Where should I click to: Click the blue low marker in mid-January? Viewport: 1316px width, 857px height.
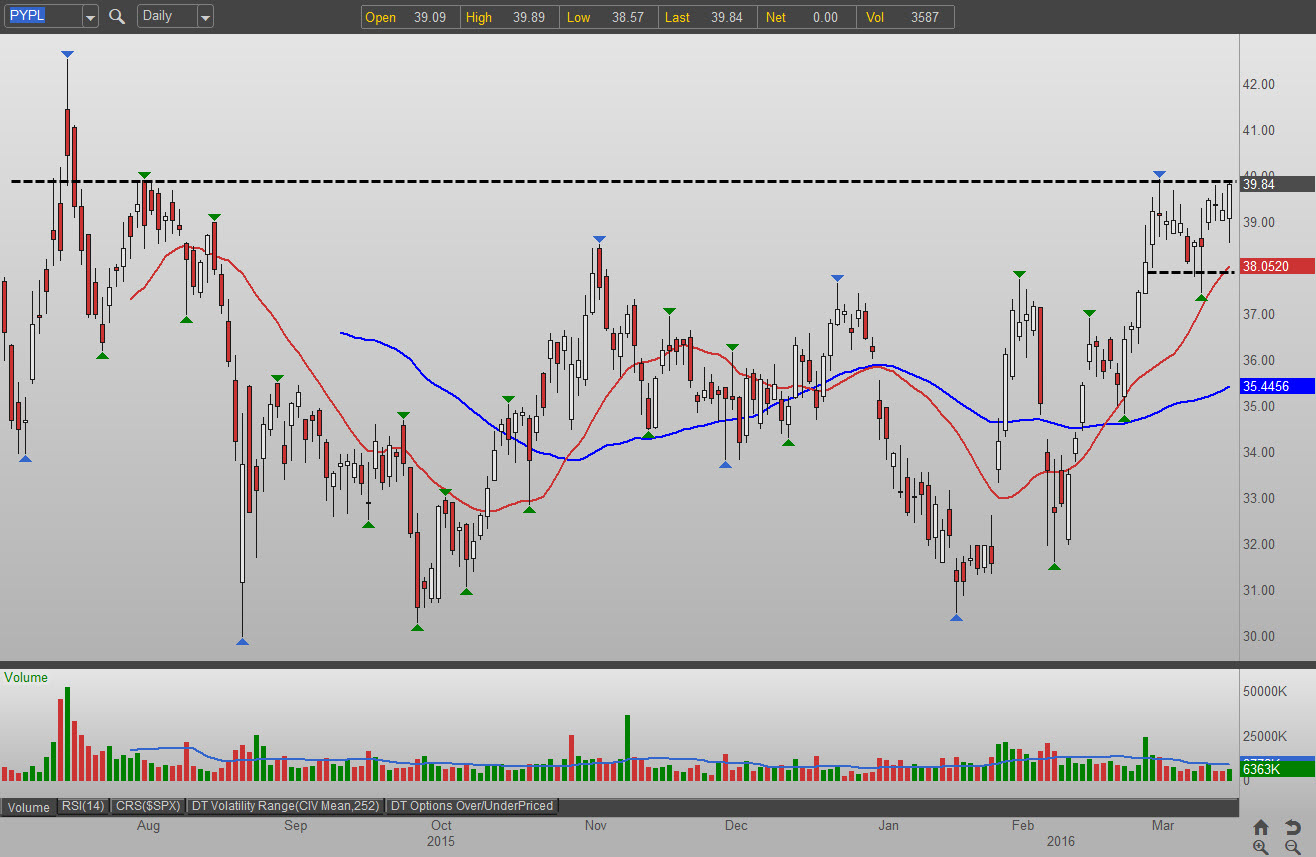[x=956, y=618]
